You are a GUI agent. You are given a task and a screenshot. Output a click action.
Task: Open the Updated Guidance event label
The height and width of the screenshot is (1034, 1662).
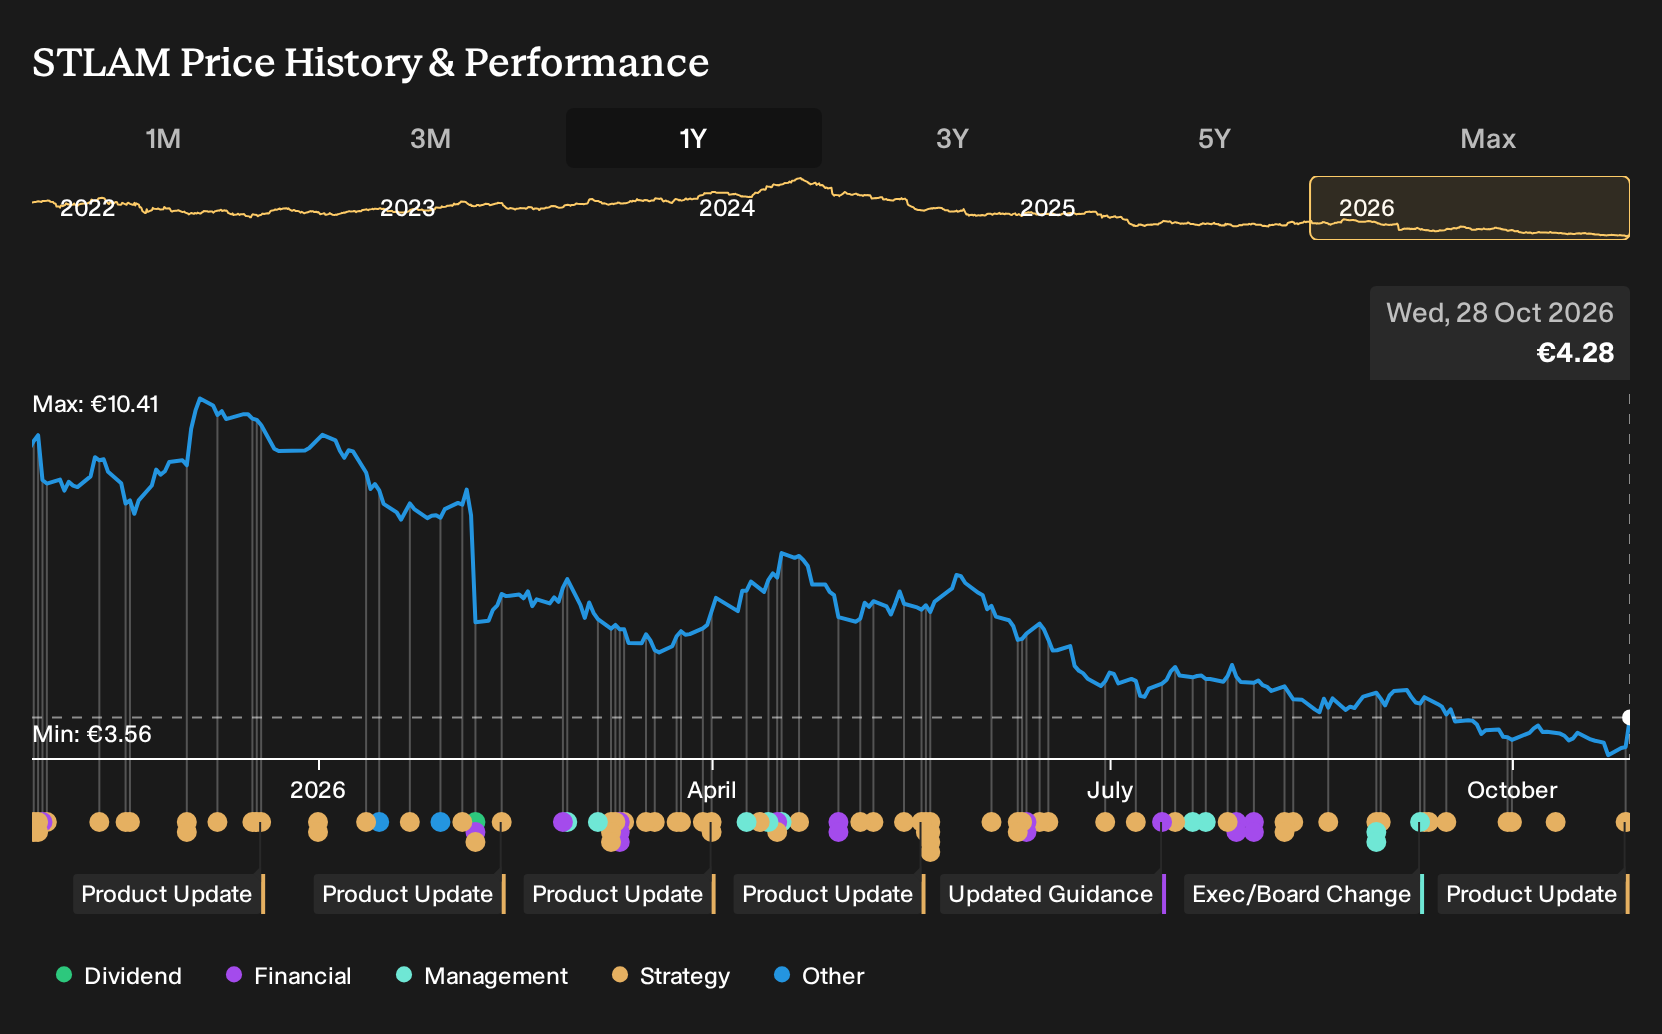pos(1053,894)
